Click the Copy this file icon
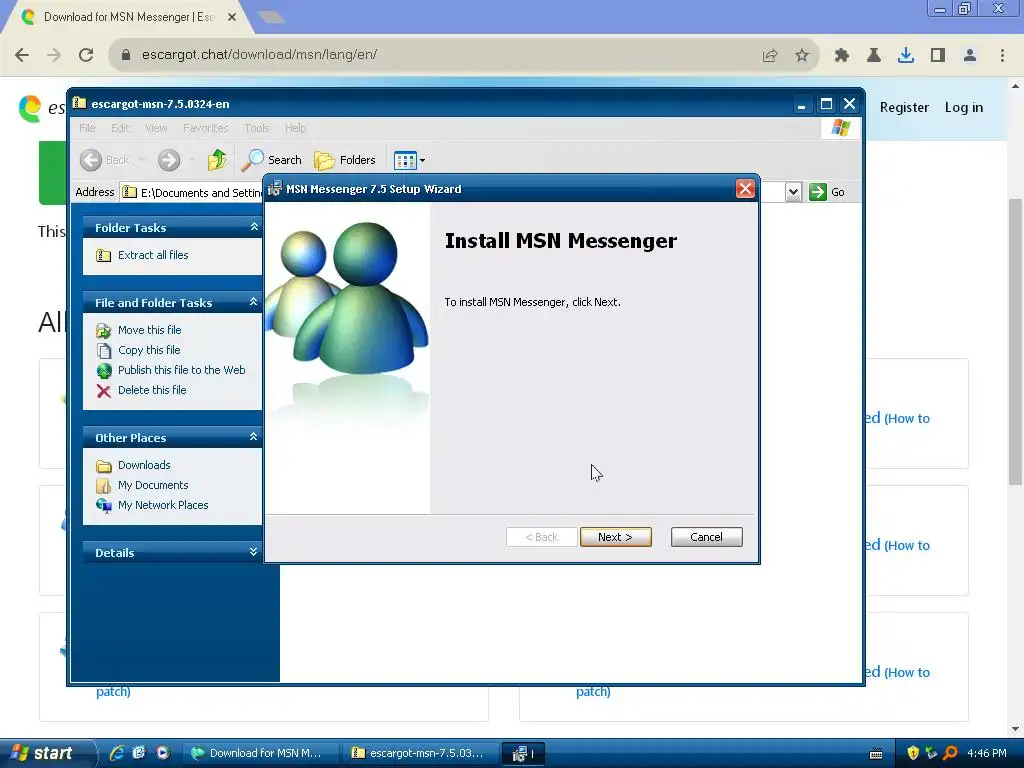 tap(103, 351)
